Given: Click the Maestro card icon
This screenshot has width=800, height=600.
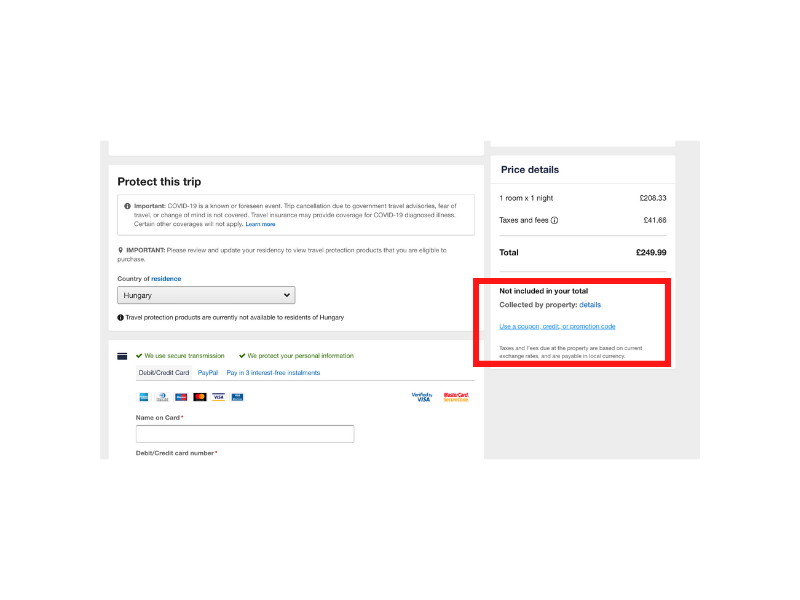Looking at the screenshot, I should point(181,397).
